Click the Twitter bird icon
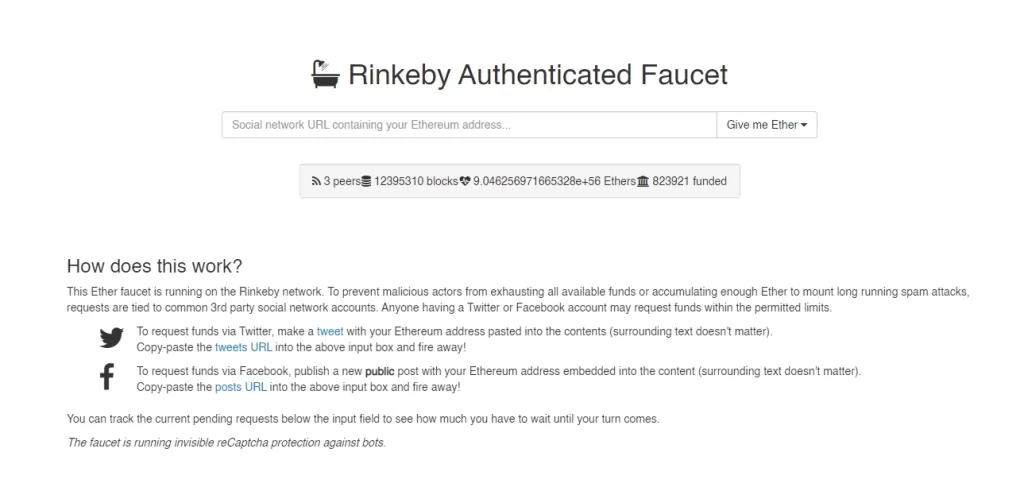The height and width of the screenshot is (495, 1024). point(112,338)
